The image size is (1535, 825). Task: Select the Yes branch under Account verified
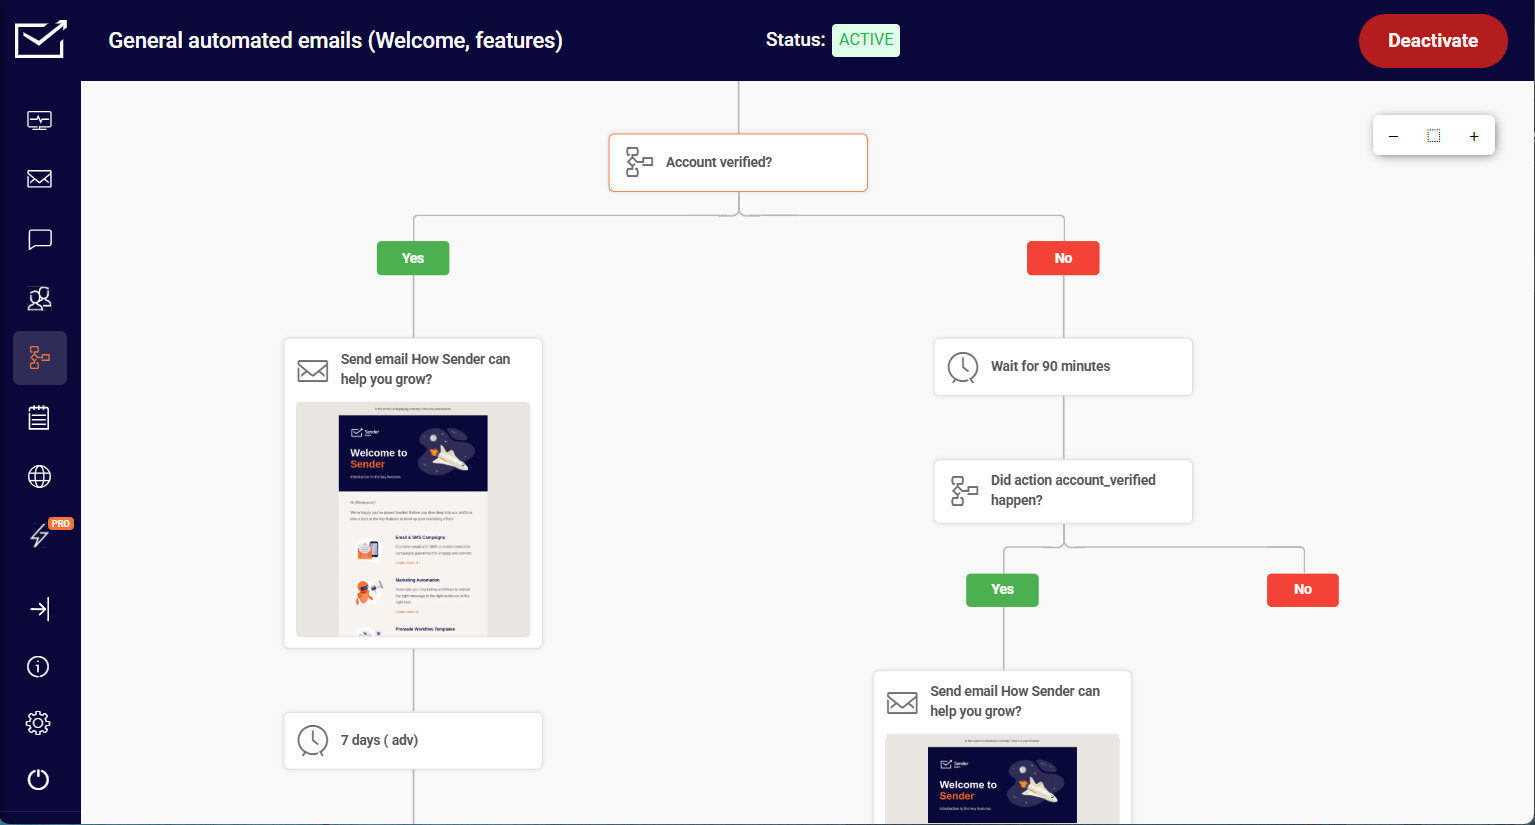tap(412, 257)
